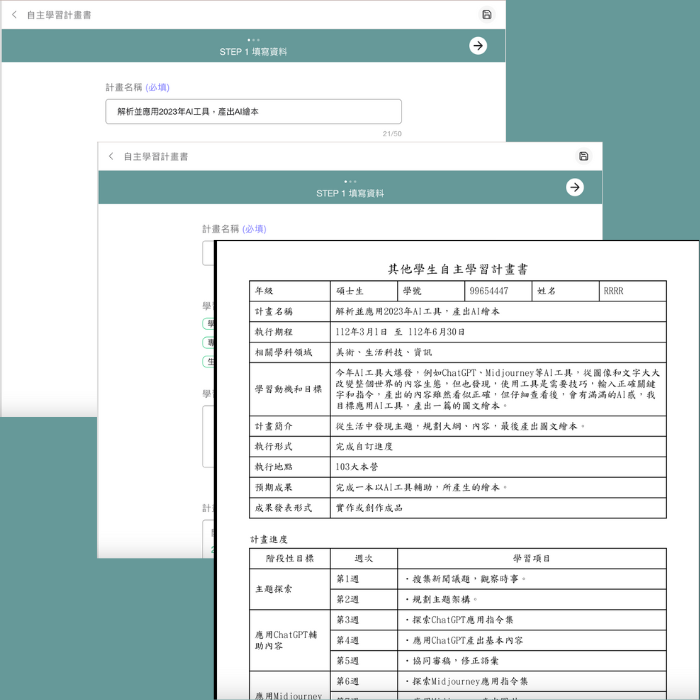700x700 pixels.
Task: Click the save icon in the top window
Action: click(x=487, y=15)
